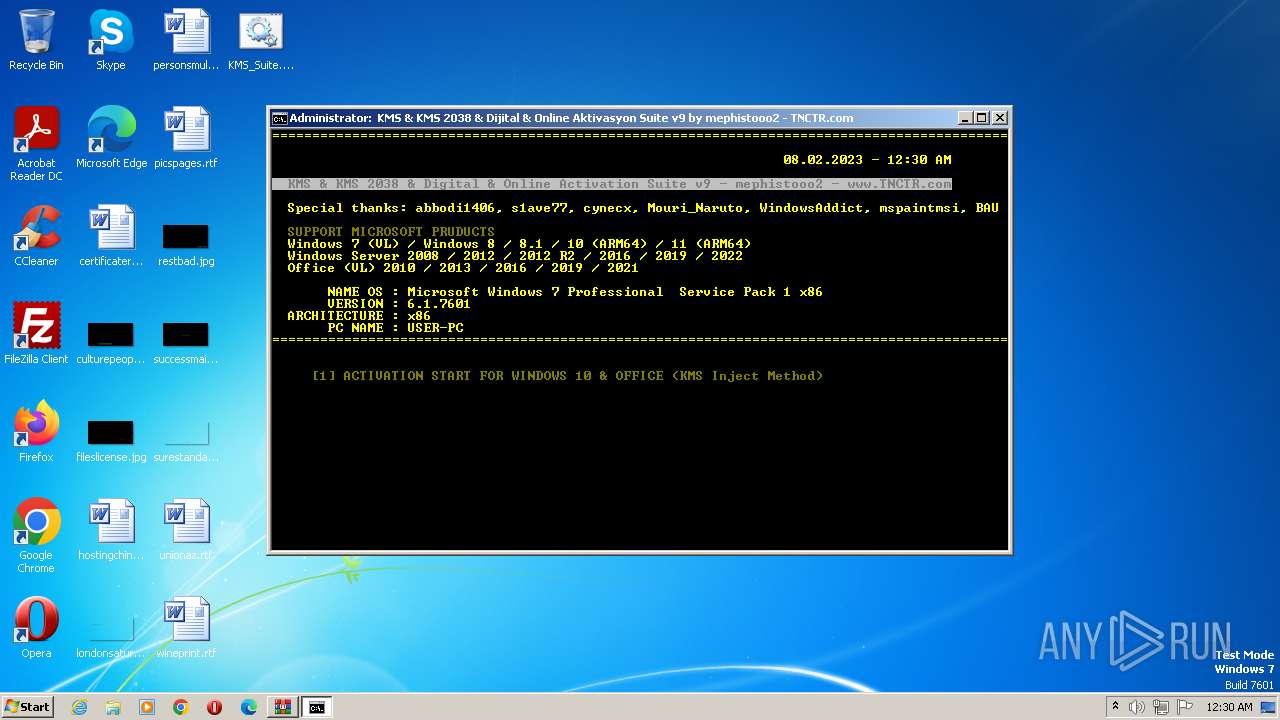Click the 'SUPPORT MICROSOFT PRUDUCTS' heading text
This screenshot has width=1280, height=720.
[x=391, y=232]
